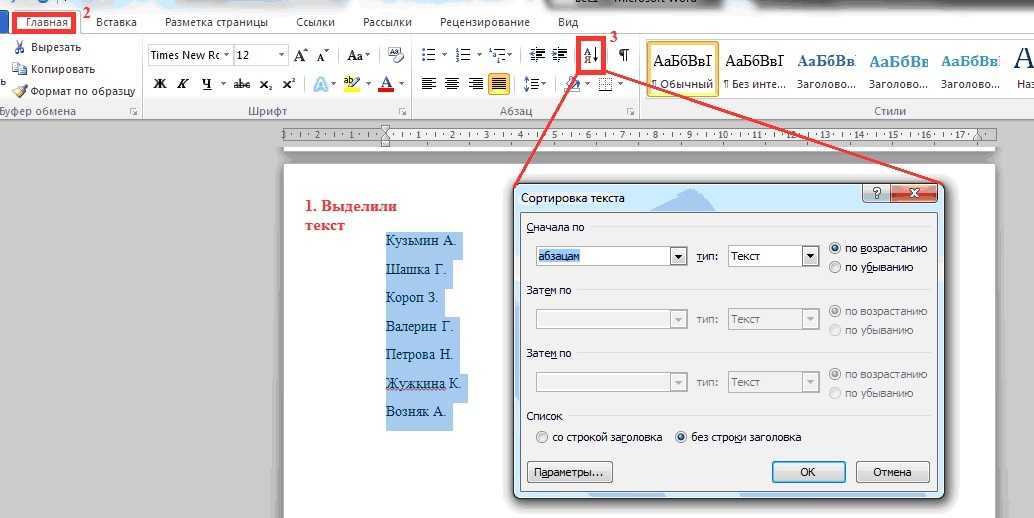Apply subscript (x₂) formatting
Screen dimensions: 1034x518
(x=266, y=84)
